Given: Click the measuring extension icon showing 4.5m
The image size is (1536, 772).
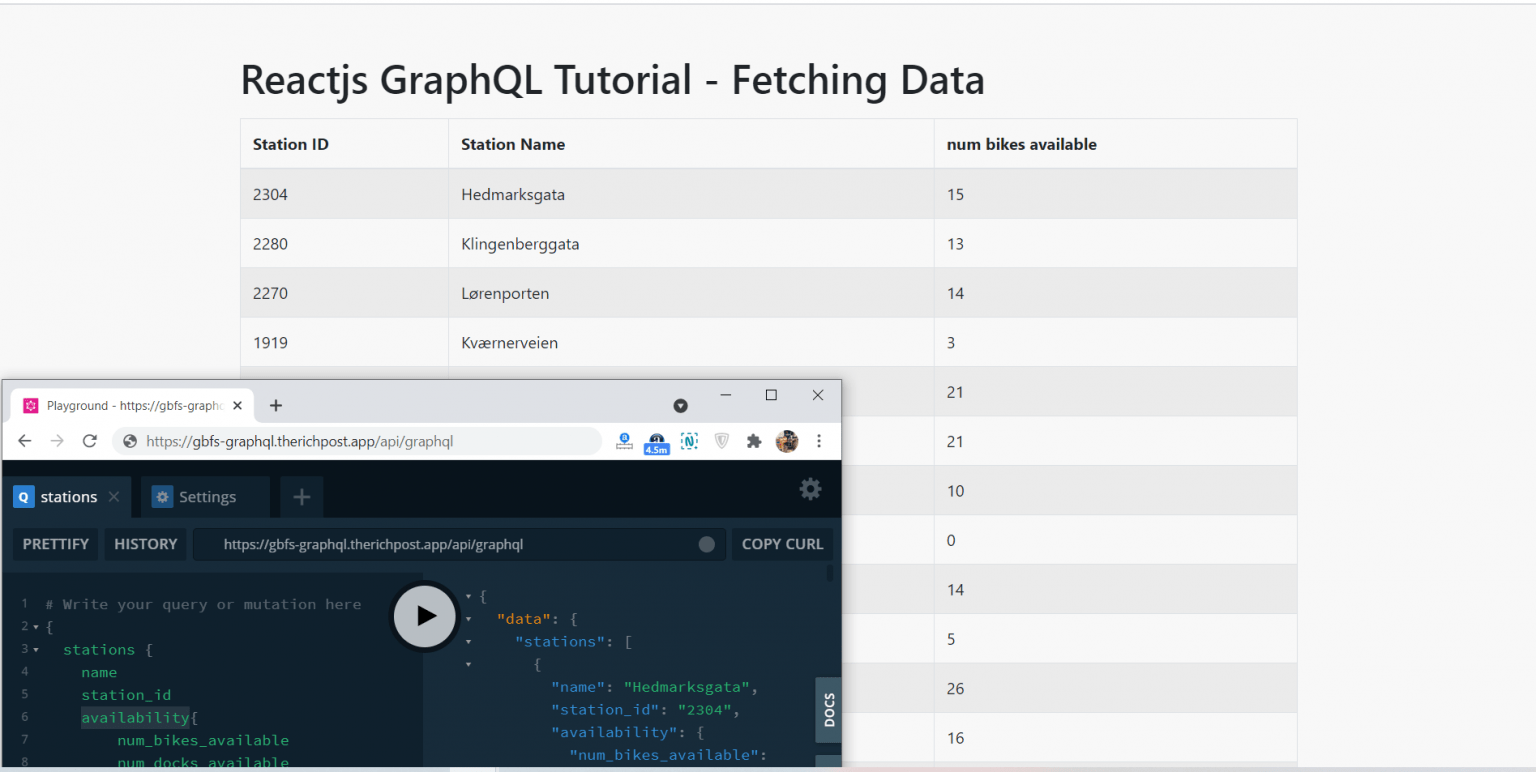Looking at the screenshot, I should click(656, 441).
